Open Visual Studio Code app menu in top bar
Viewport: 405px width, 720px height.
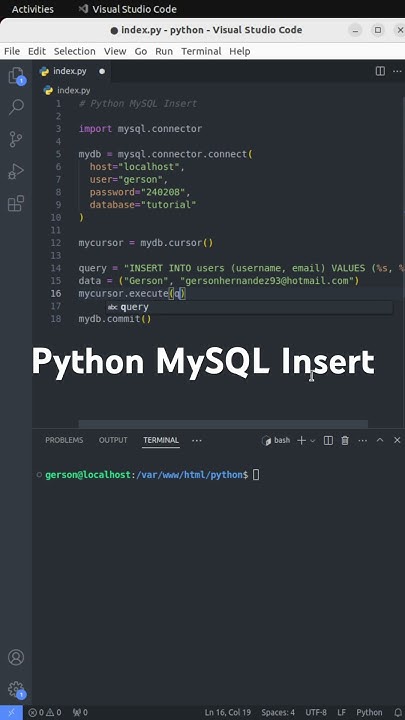[127, 9]
